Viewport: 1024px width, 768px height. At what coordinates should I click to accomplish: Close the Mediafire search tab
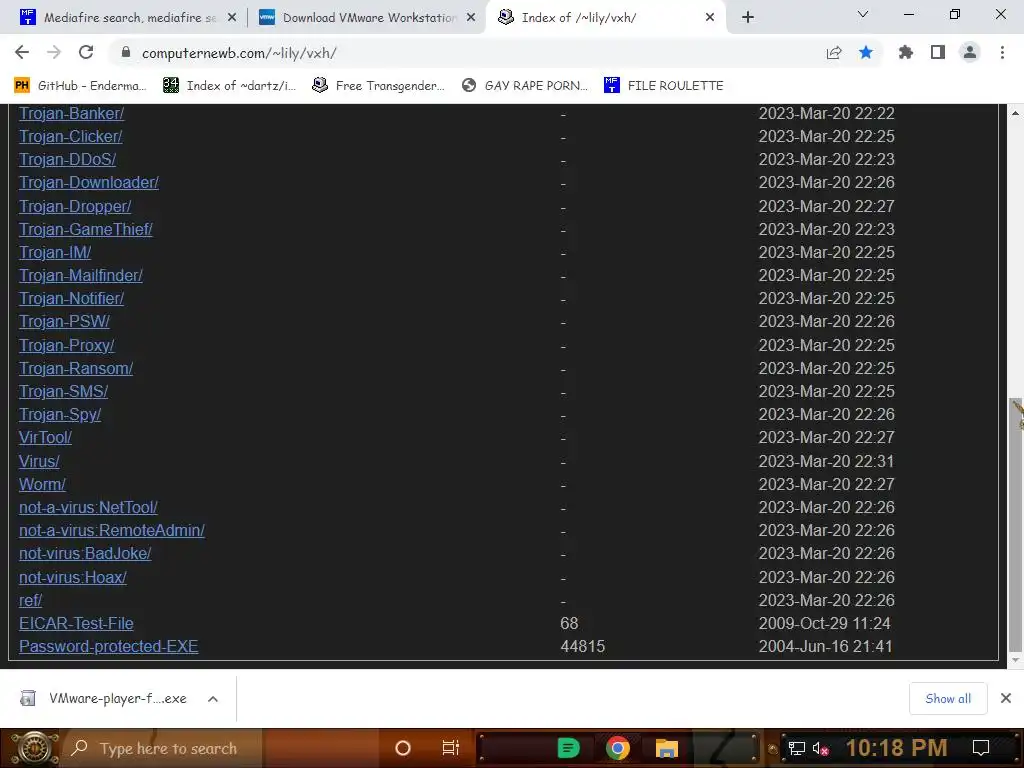click(232, 18)
